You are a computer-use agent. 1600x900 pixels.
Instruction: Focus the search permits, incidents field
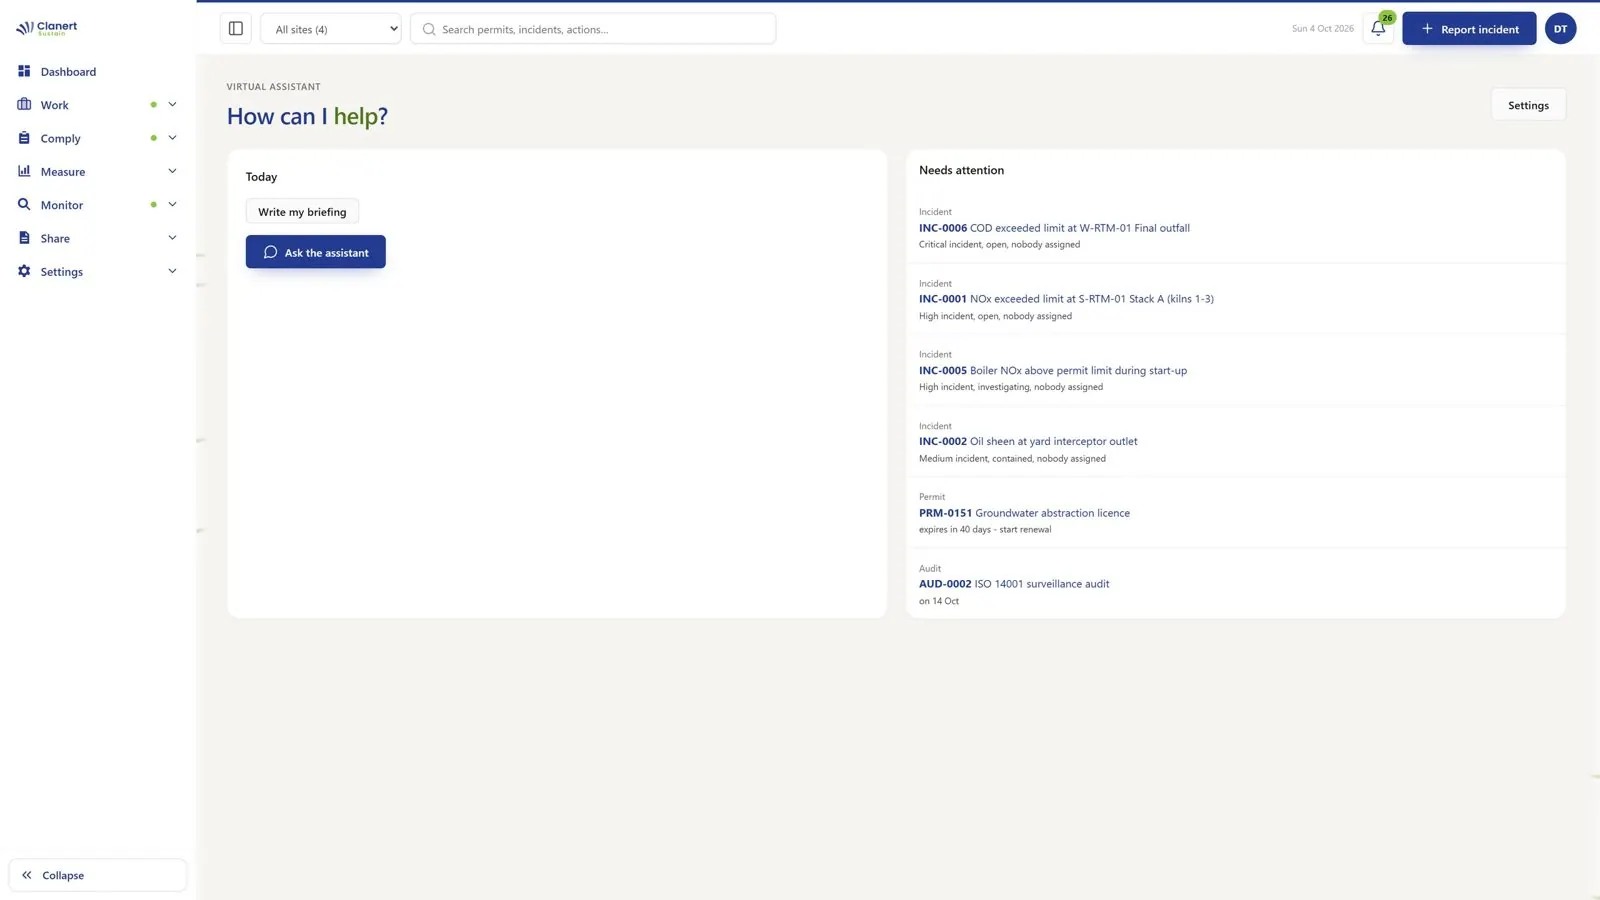(593, 29)
